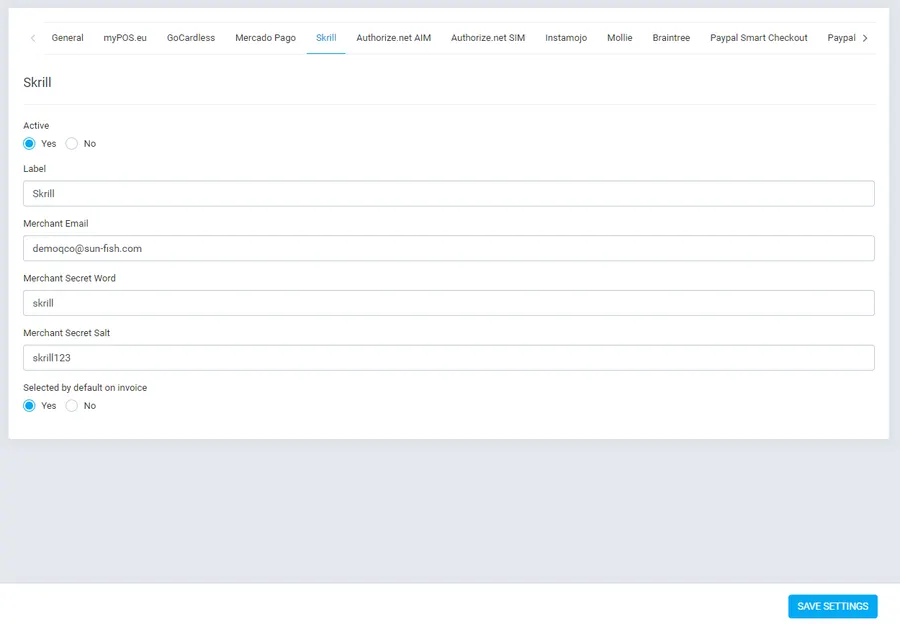Click the Selected by default on invoice label

[x=85, y=387]
